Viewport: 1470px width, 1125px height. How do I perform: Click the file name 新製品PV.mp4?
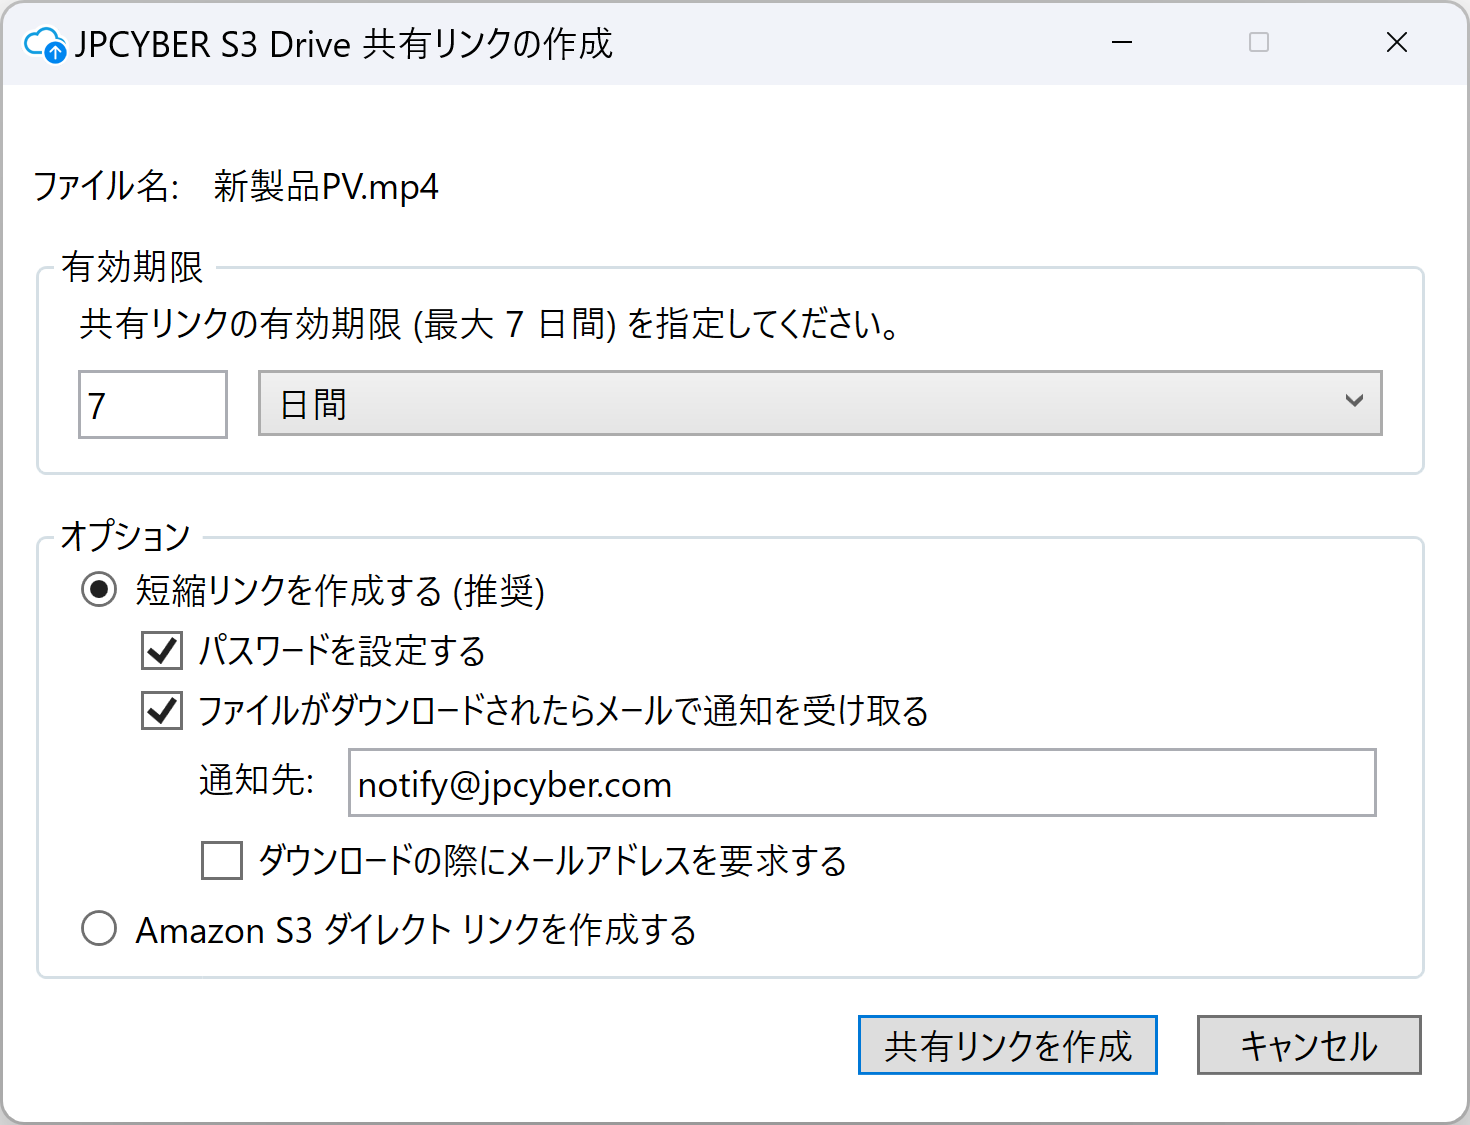(326, 187)
